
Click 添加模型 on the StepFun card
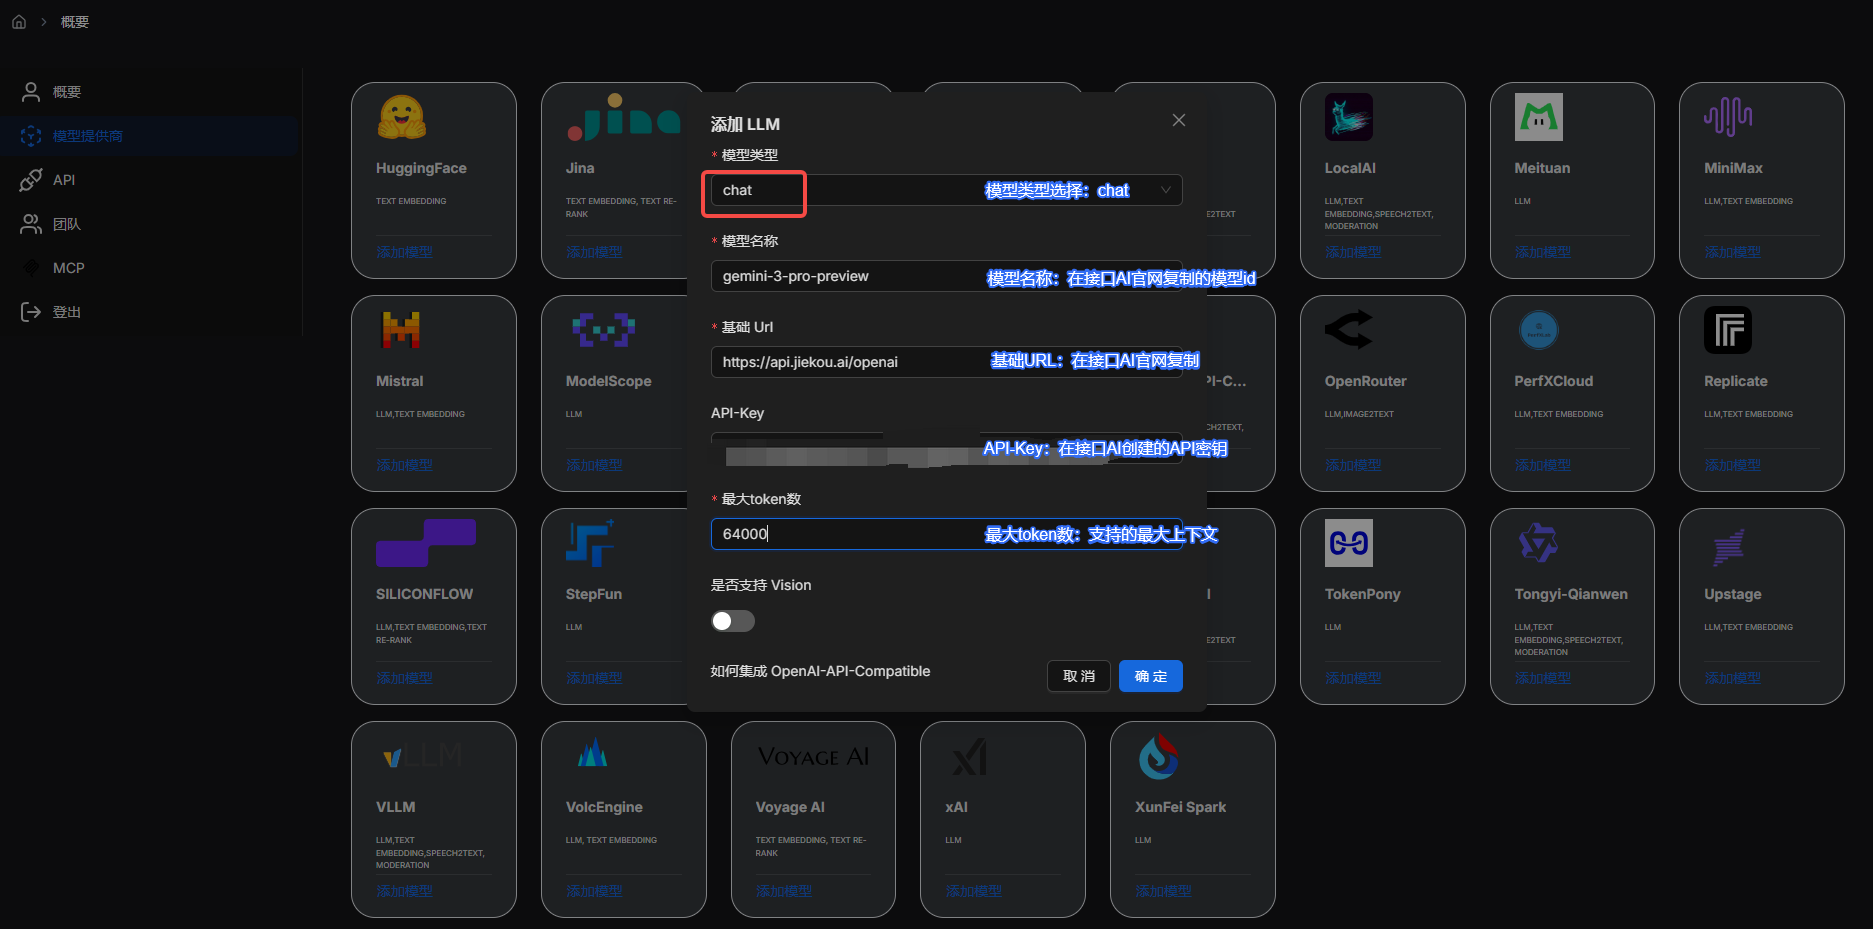[594, 678]
